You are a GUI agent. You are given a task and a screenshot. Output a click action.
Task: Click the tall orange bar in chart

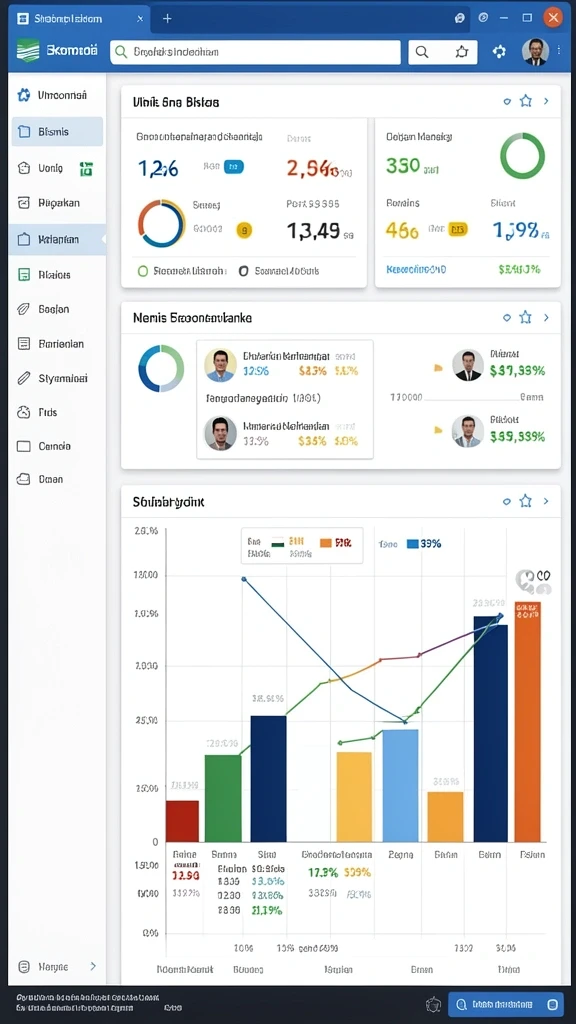click(528, 722)
